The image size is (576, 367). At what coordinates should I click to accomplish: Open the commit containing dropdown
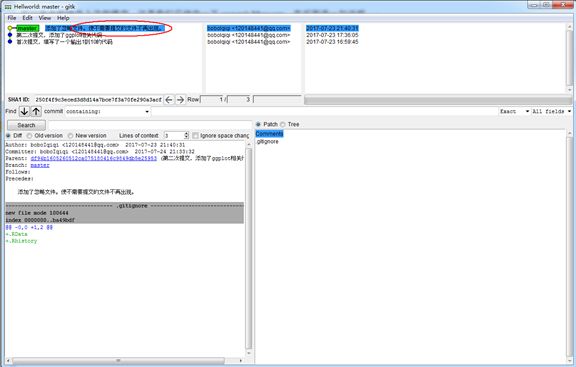pyautogui.click(x=108, y=111)
